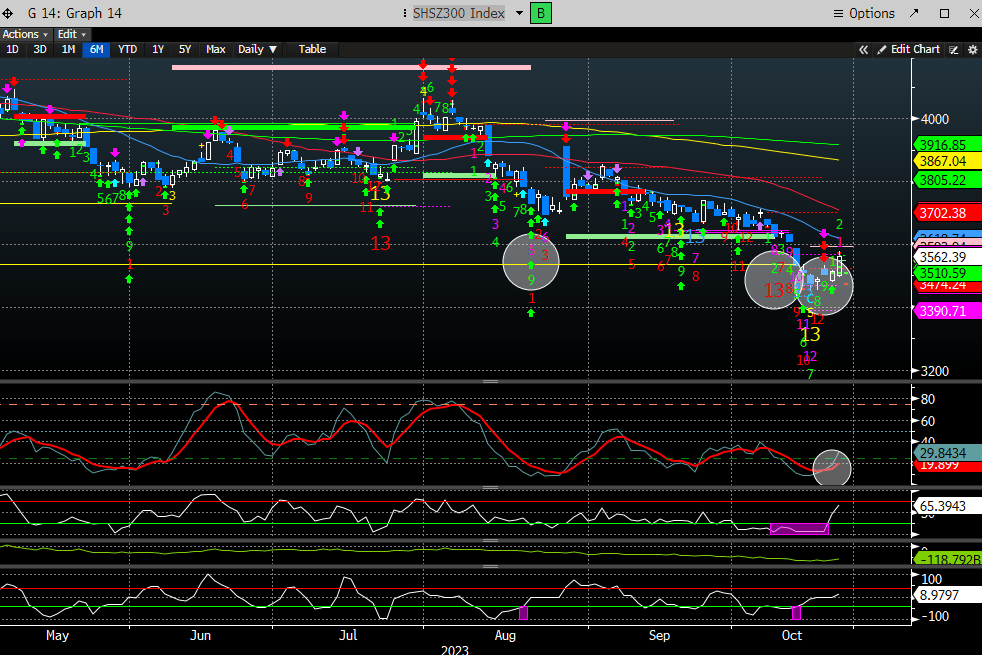Click the annotate pencil-note icon

tap(954, 49)
